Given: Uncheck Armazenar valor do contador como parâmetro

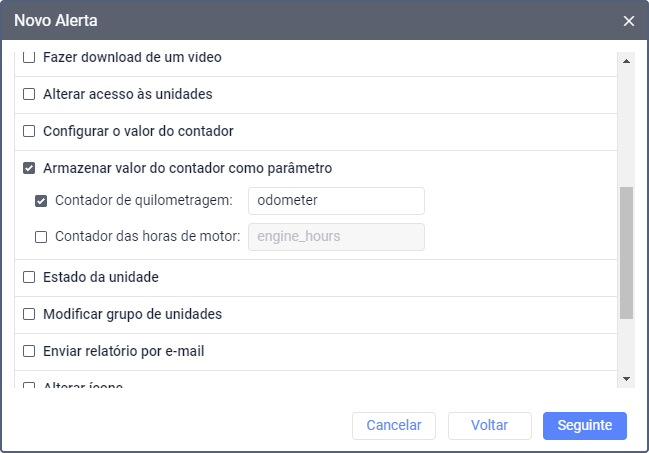Looking at the screenshot, I should (29, 168).
